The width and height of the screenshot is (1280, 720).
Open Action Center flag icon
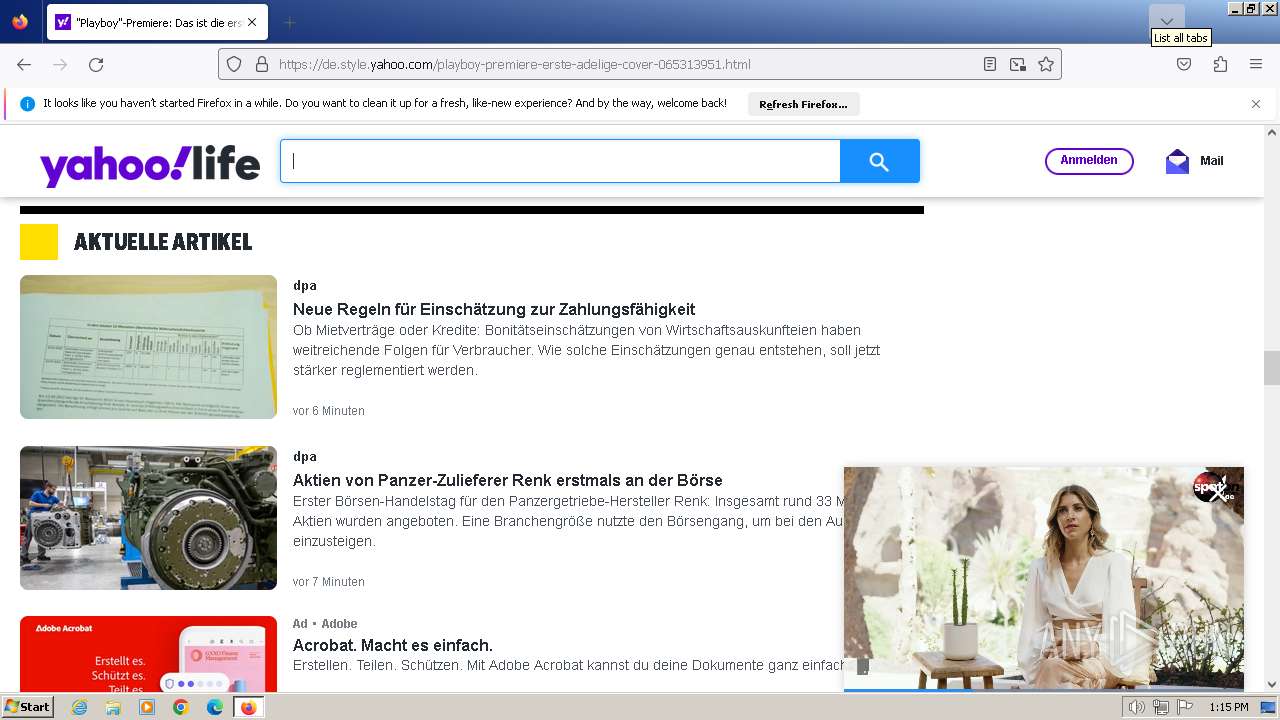(x=1185, y=707)
